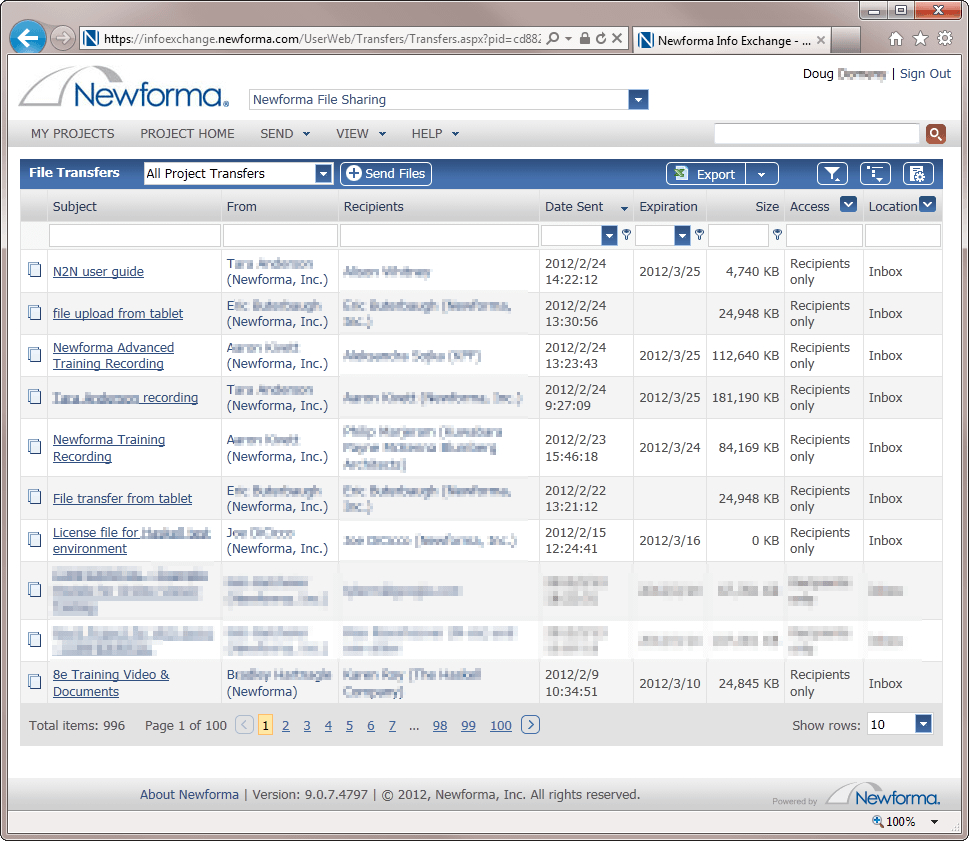Open the Location column dropdown
This screenshot has height=841, width=969.
927,204
